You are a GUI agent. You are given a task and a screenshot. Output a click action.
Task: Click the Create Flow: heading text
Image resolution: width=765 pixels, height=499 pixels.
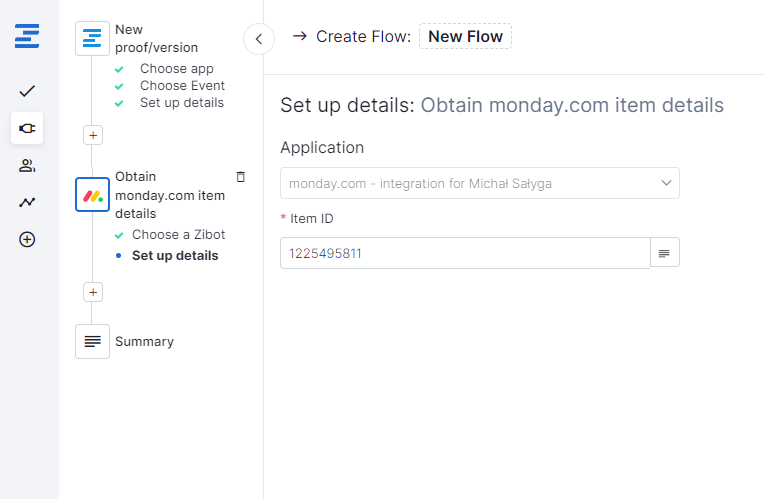(x=363, y=37)
